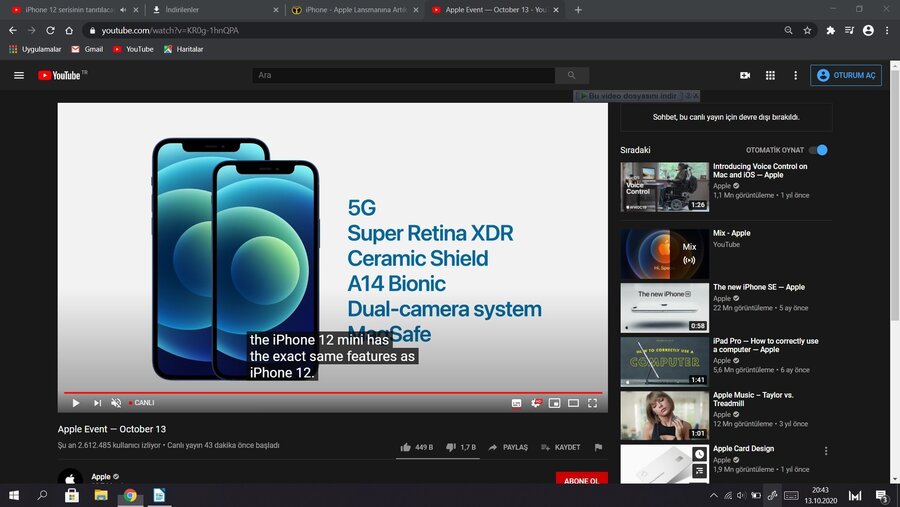Click the YouTube logo to go home

pyautogui.click(x=60, y=75)
